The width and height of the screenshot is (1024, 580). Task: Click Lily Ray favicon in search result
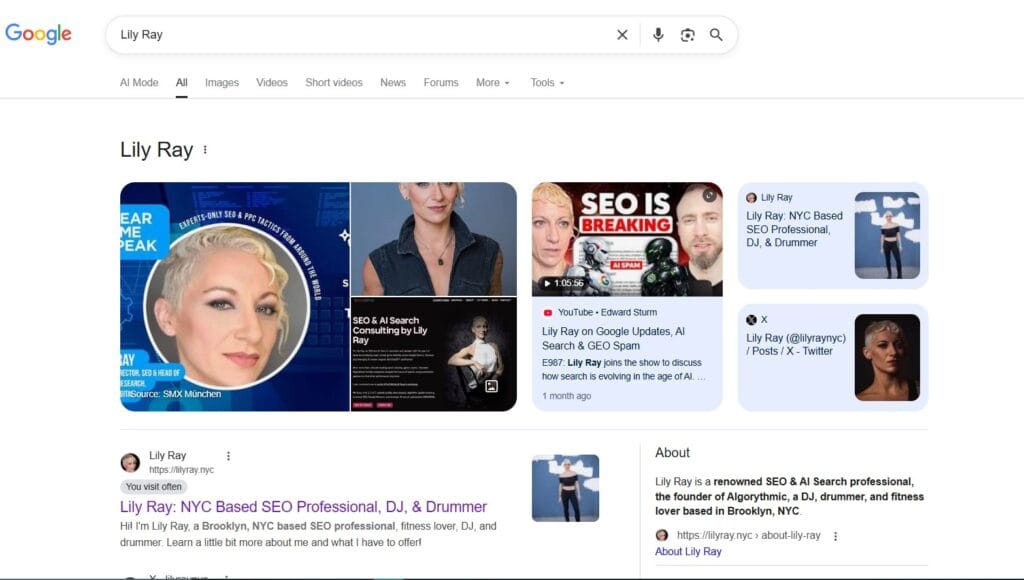(x=130, y=462)
